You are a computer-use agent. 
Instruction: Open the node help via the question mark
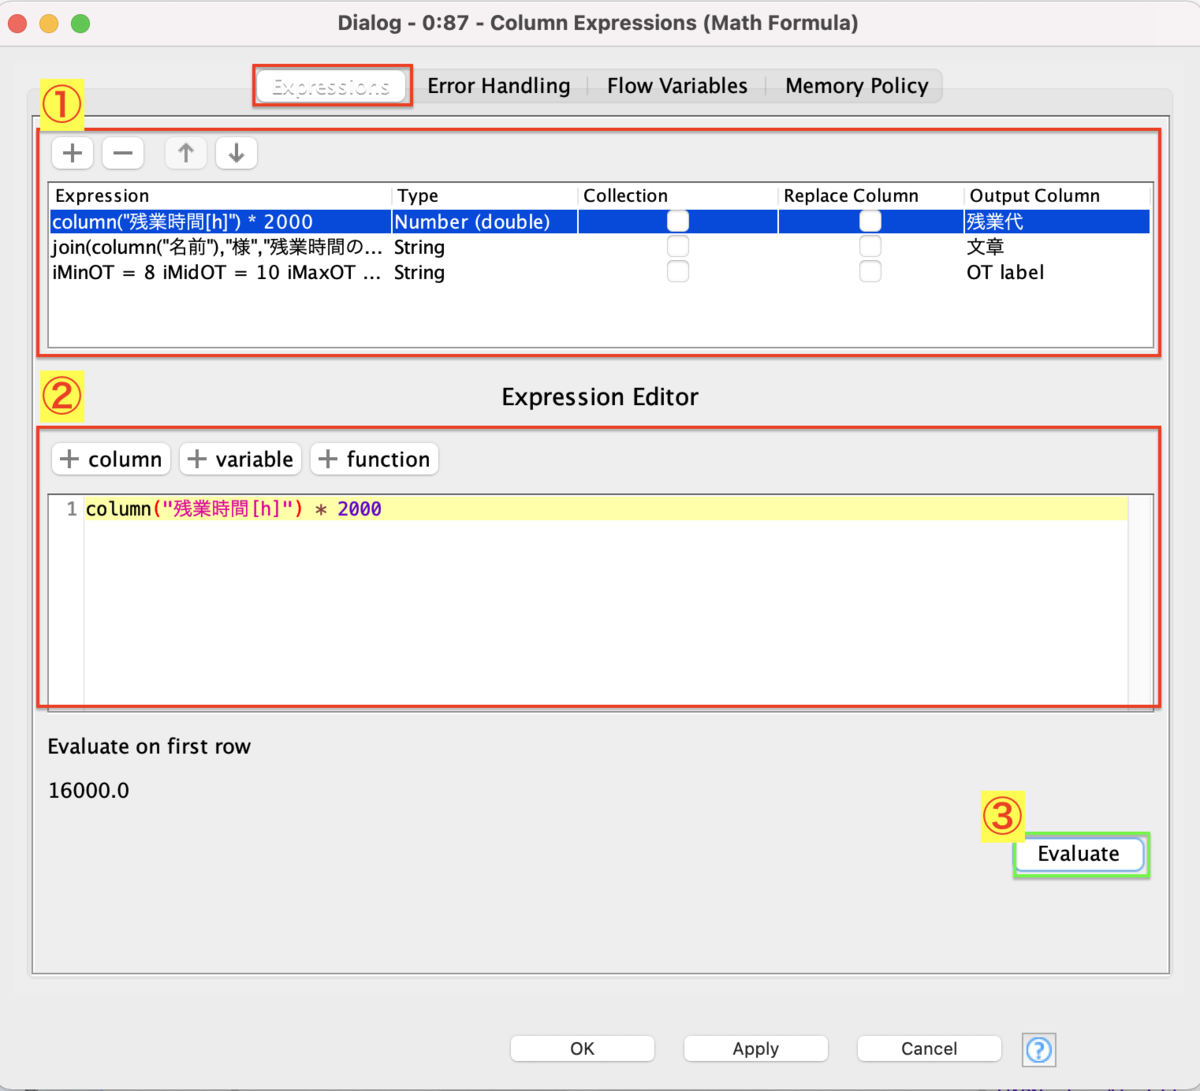tap(1038, 1049)
